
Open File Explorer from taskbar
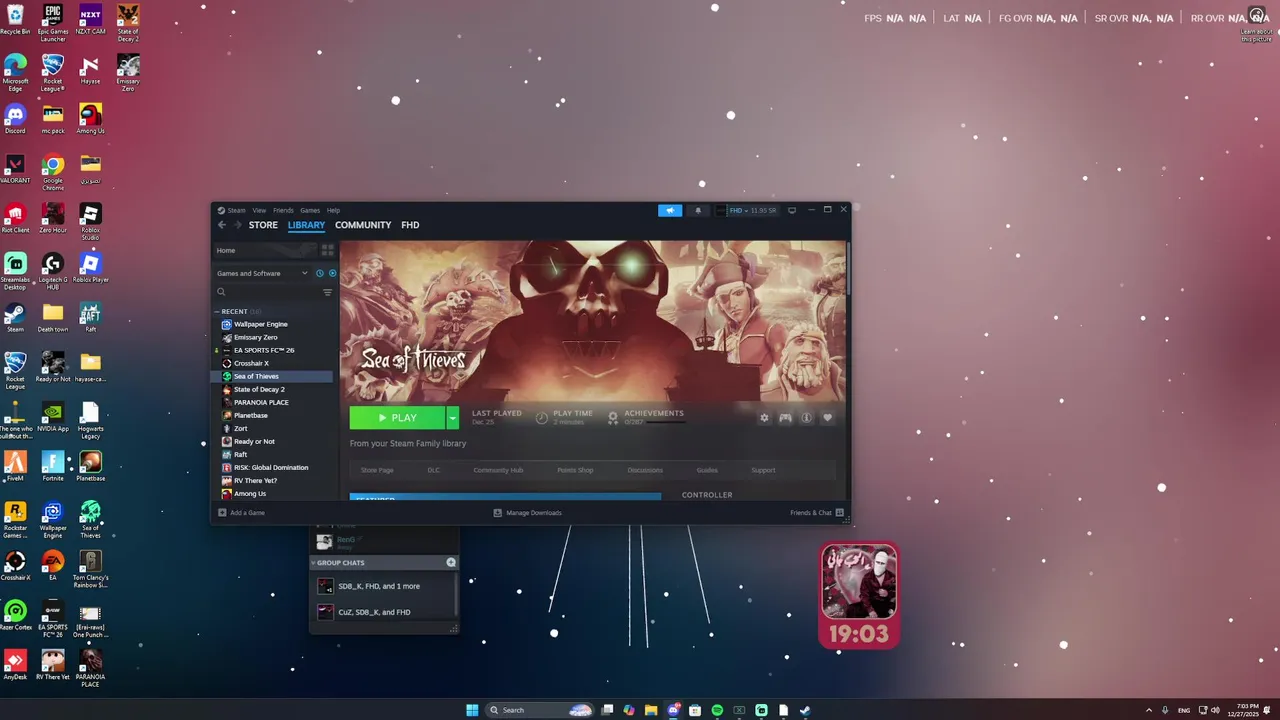coord(651,710)
